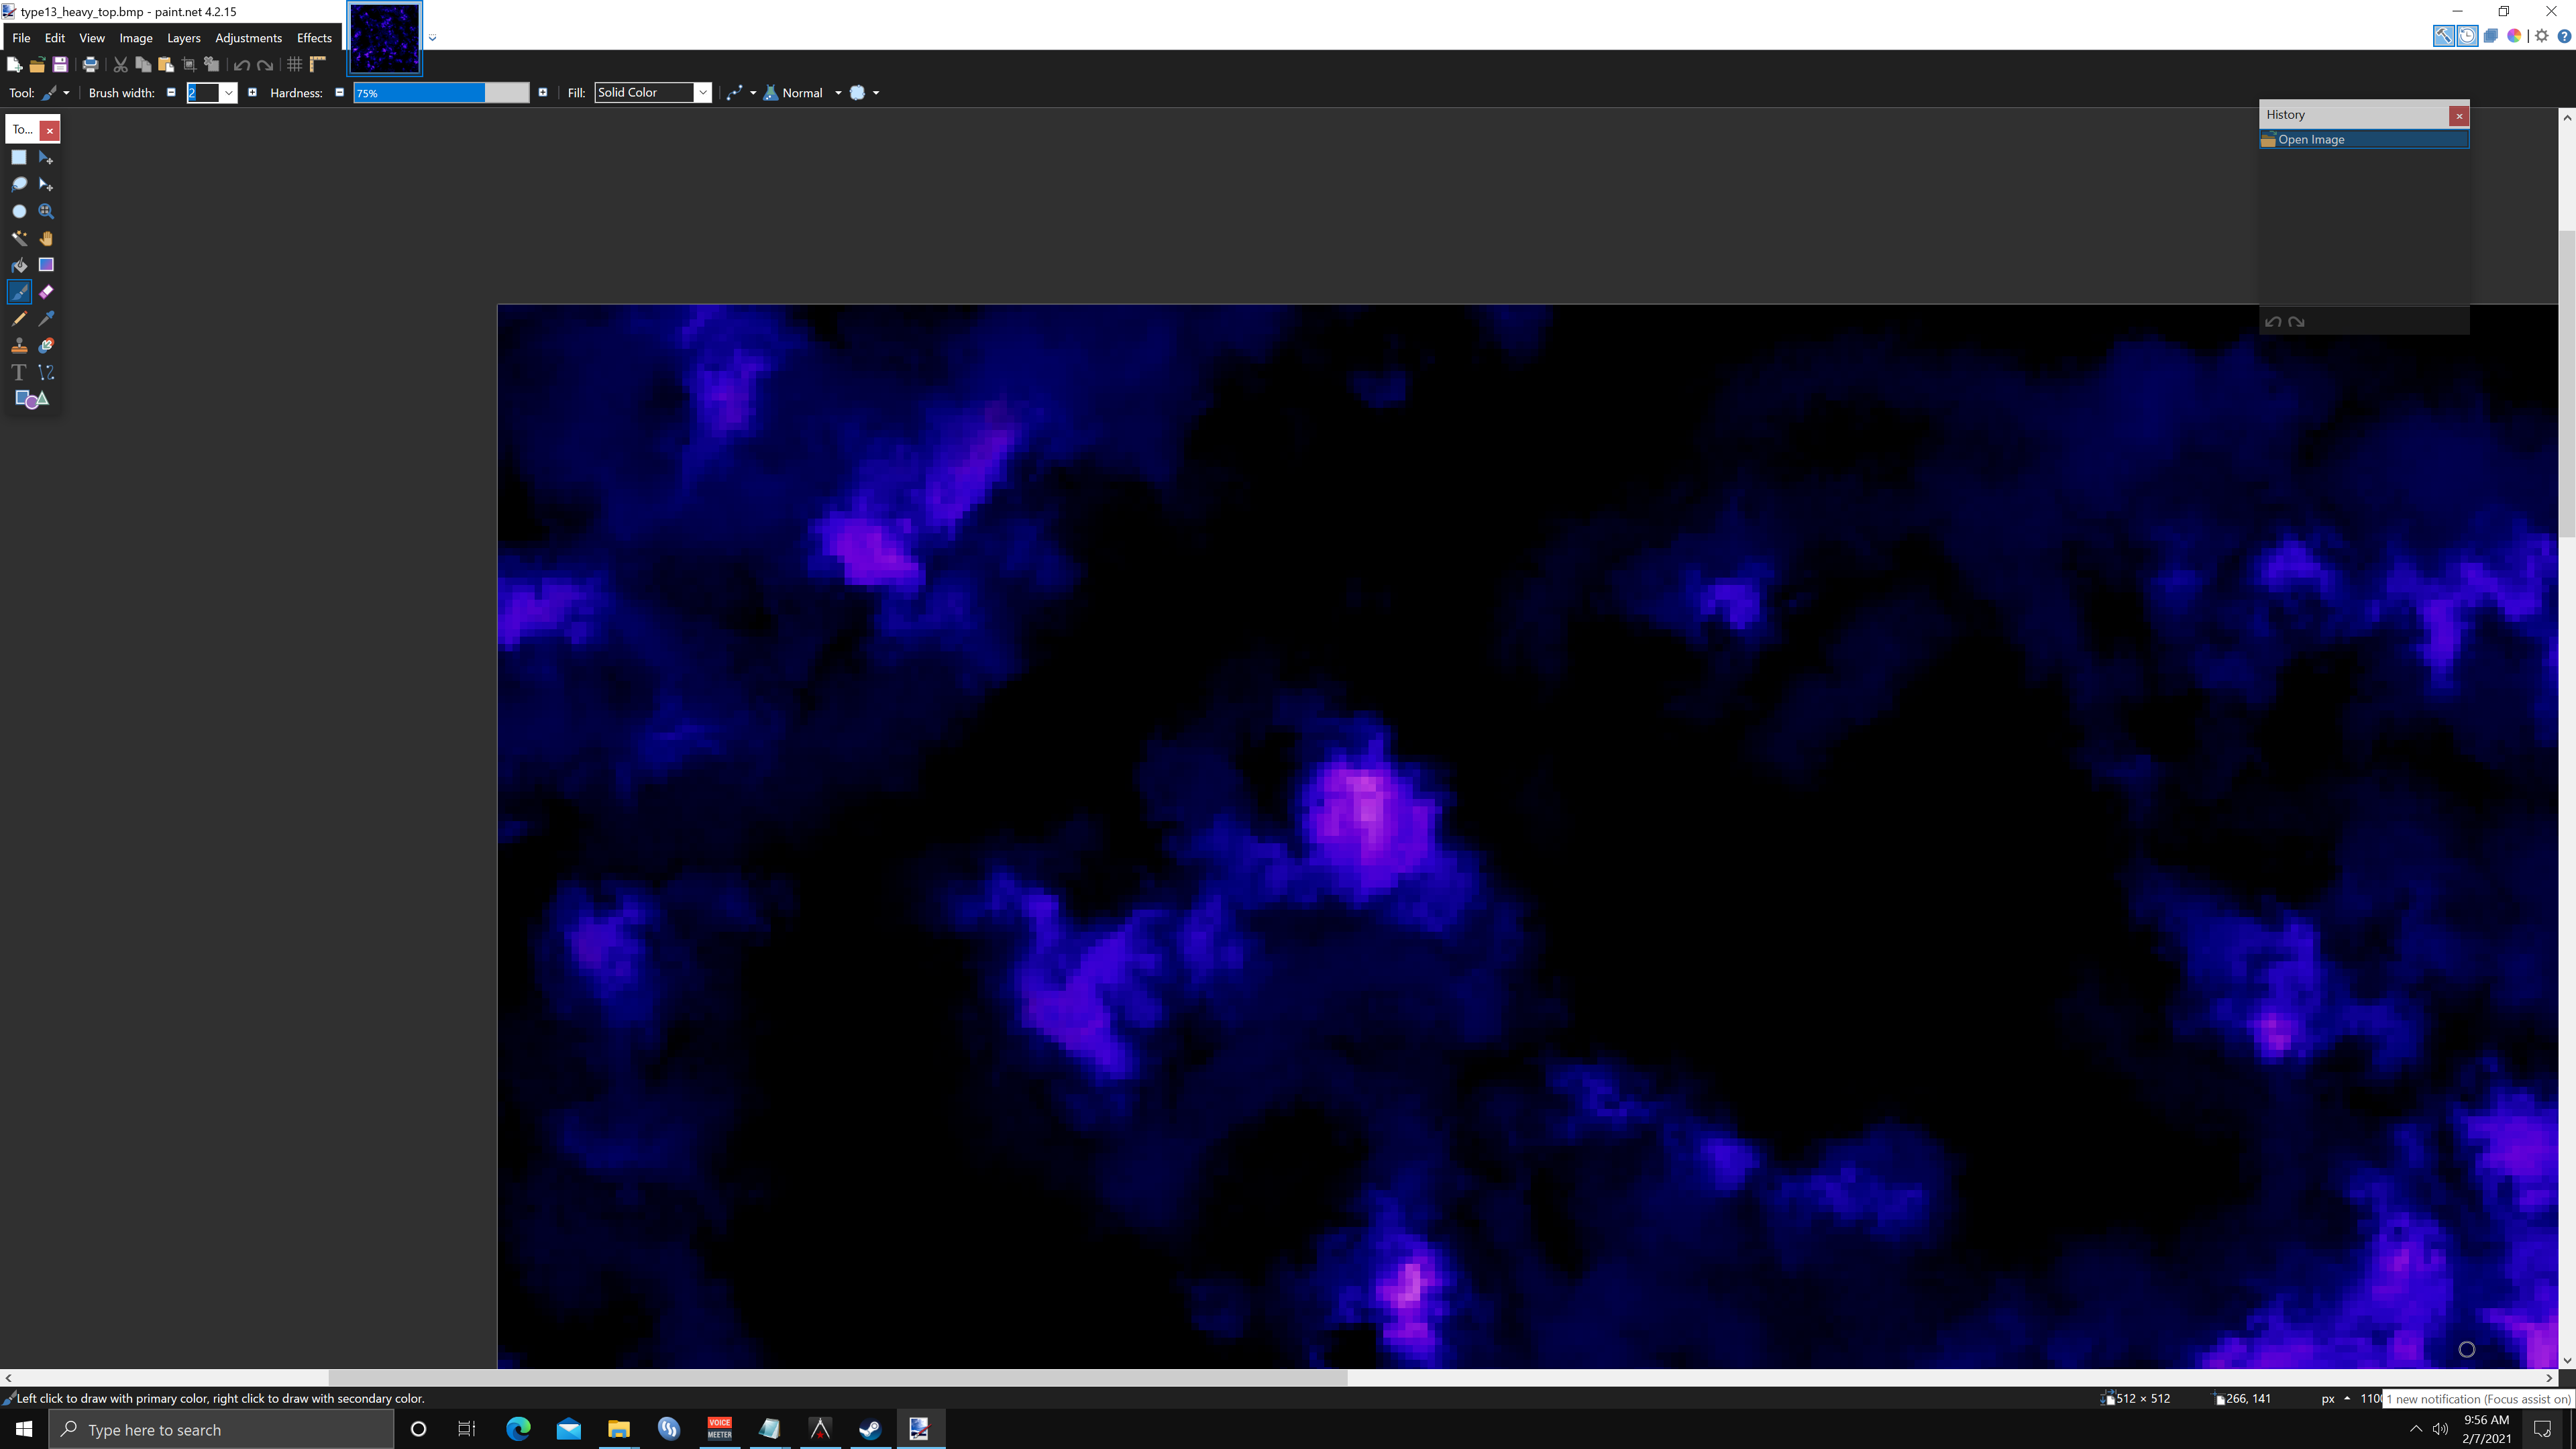Click the Hardness 75% slider
Viewport: 2576px width, 1449px height.
click(x=441, y=93)
